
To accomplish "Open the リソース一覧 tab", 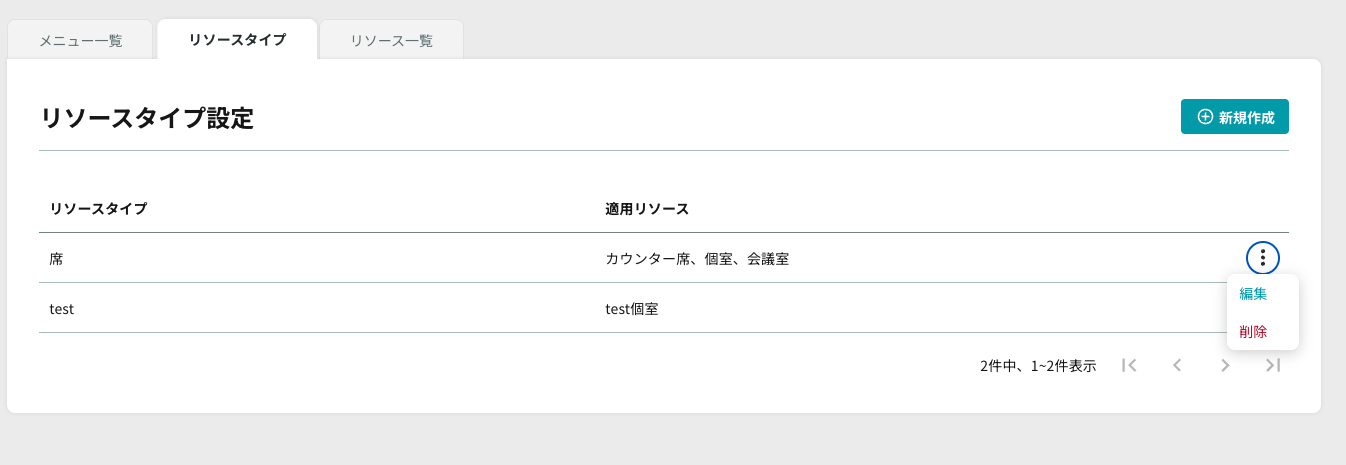I will coord(392,41).
